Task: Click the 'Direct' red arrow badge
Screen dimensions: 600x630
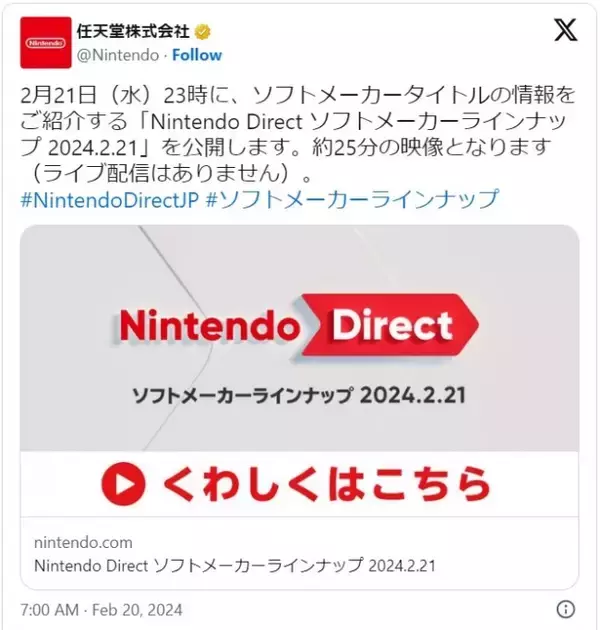Action: [390, 325]
